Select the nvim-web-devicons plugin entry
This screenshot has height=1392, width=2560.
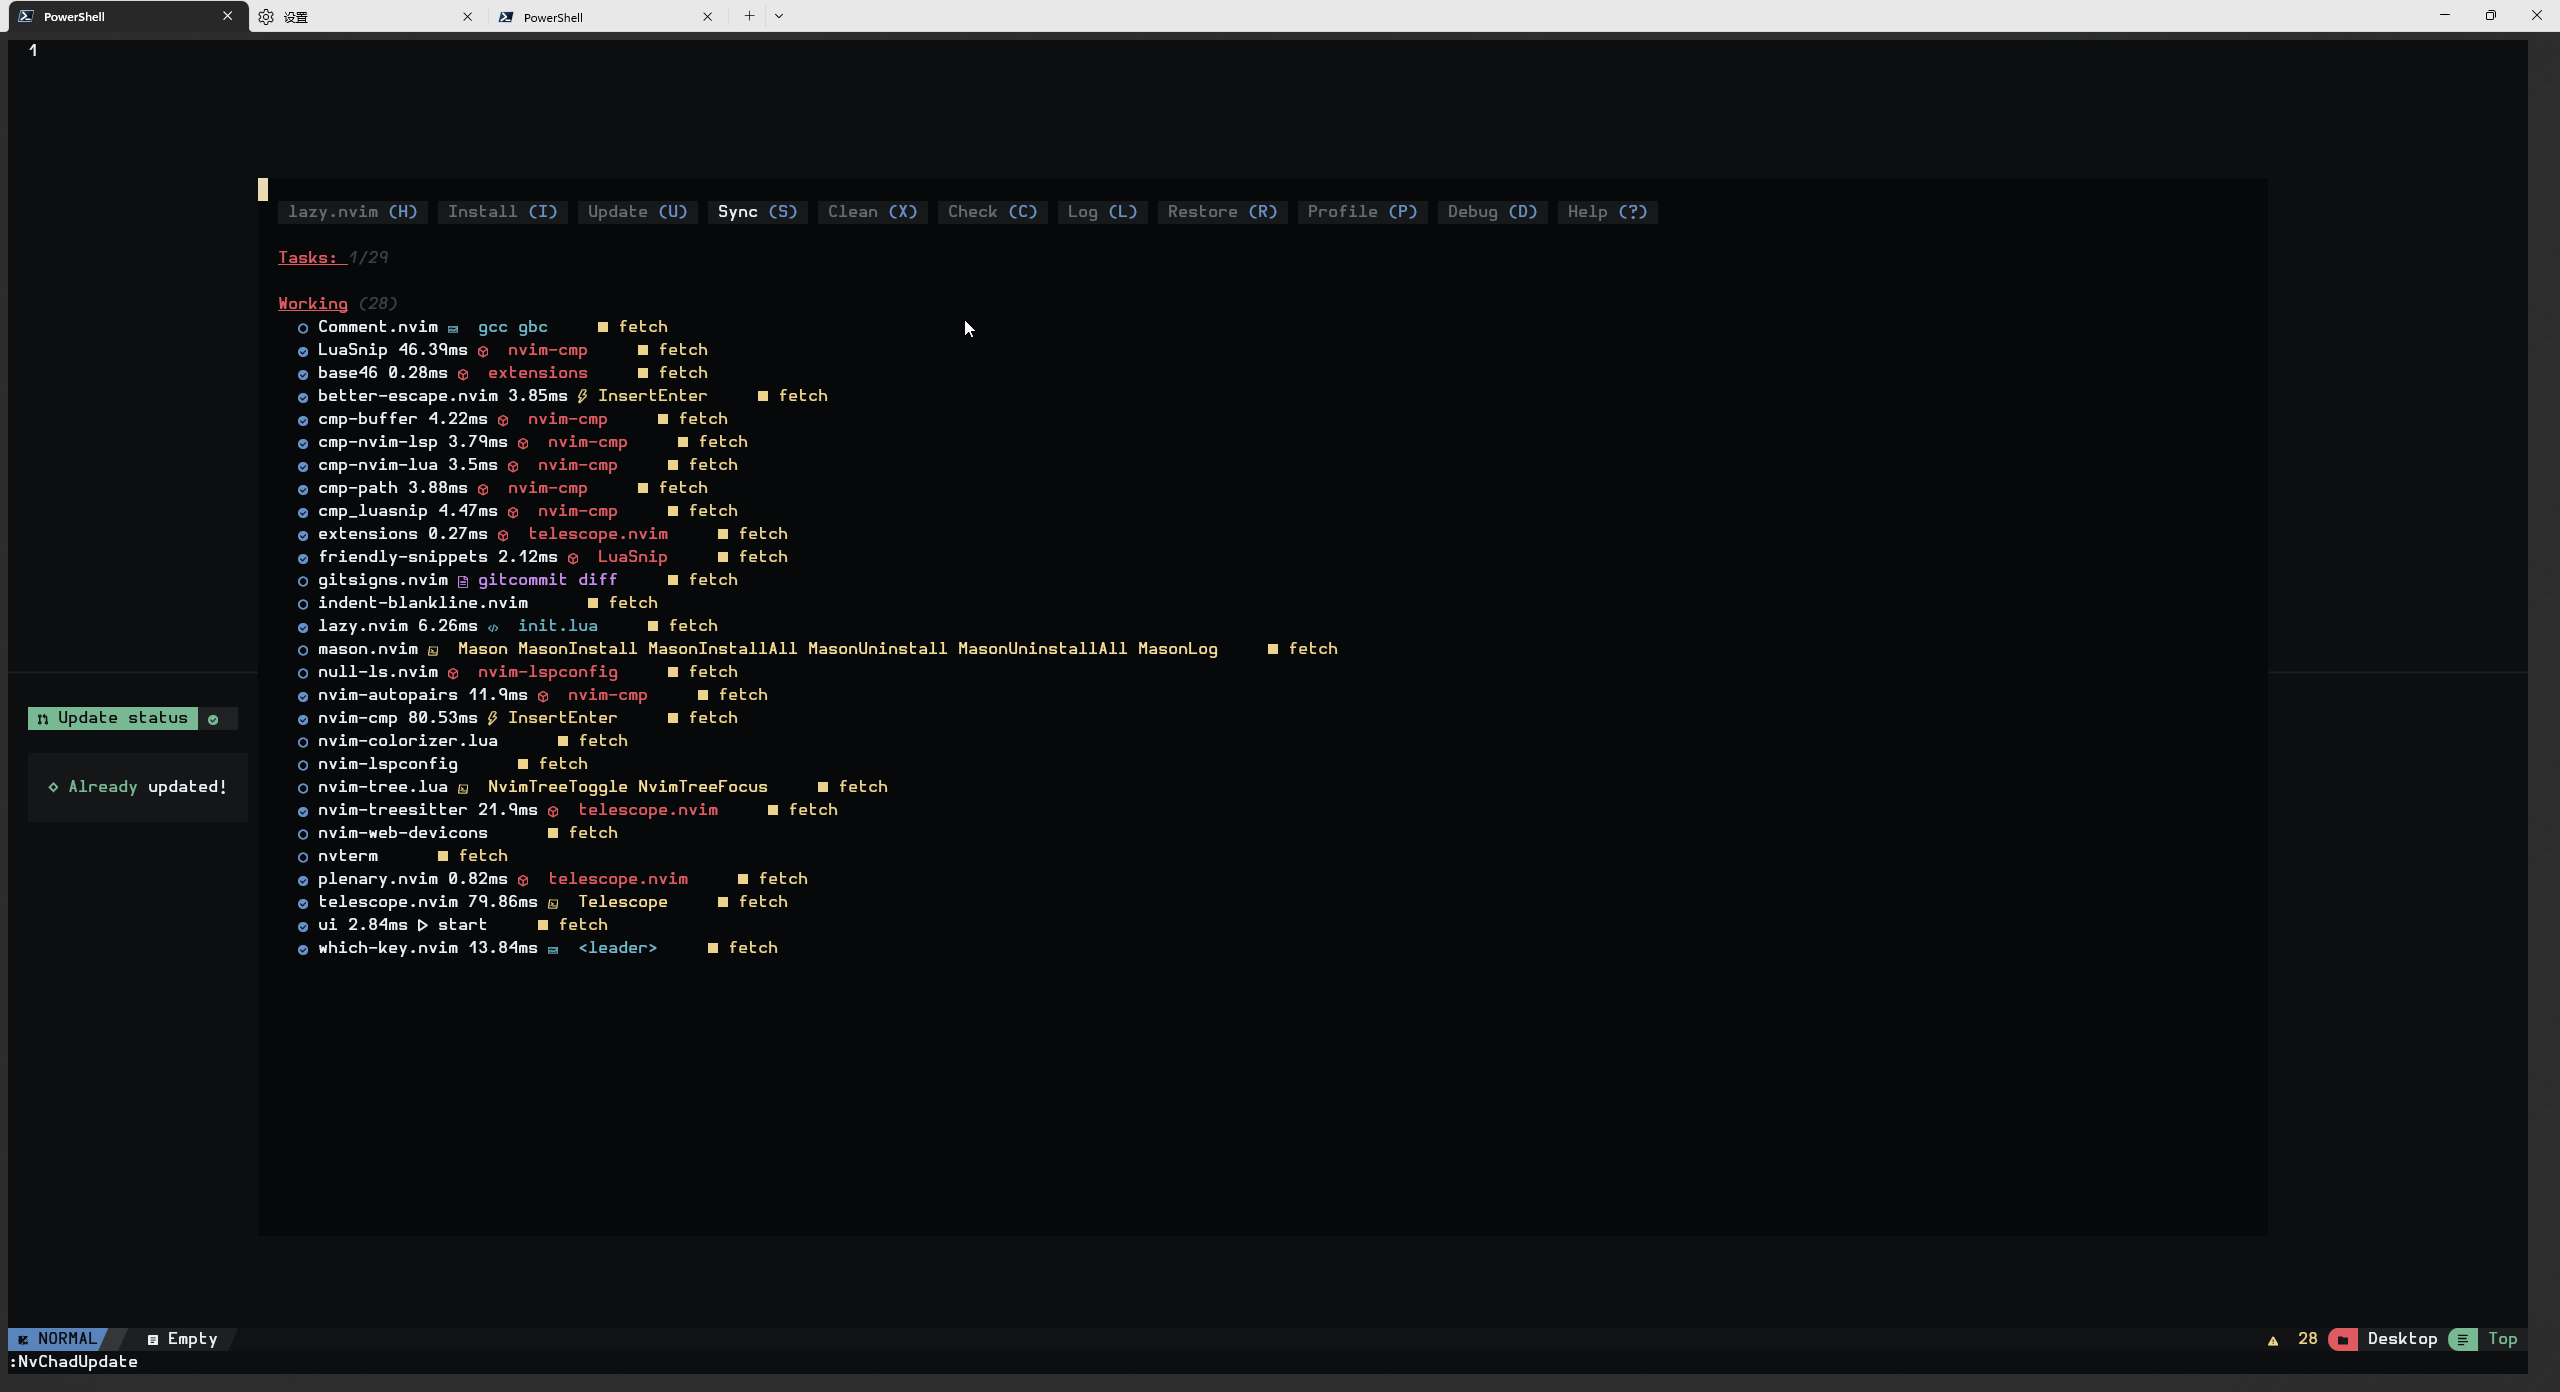(x=458, y=833)
